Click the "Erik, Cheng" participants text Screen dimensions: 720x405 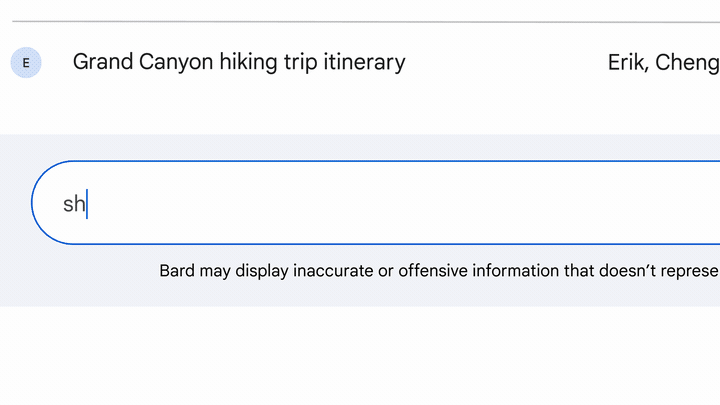(664, 62)
